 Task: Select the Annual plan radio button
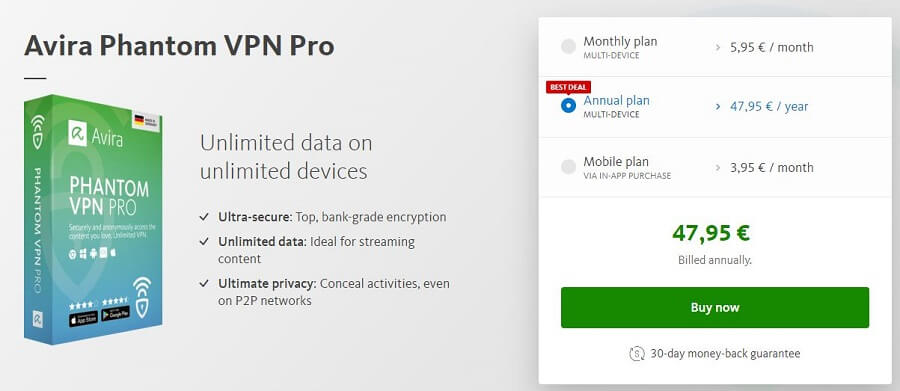point(568,106)
